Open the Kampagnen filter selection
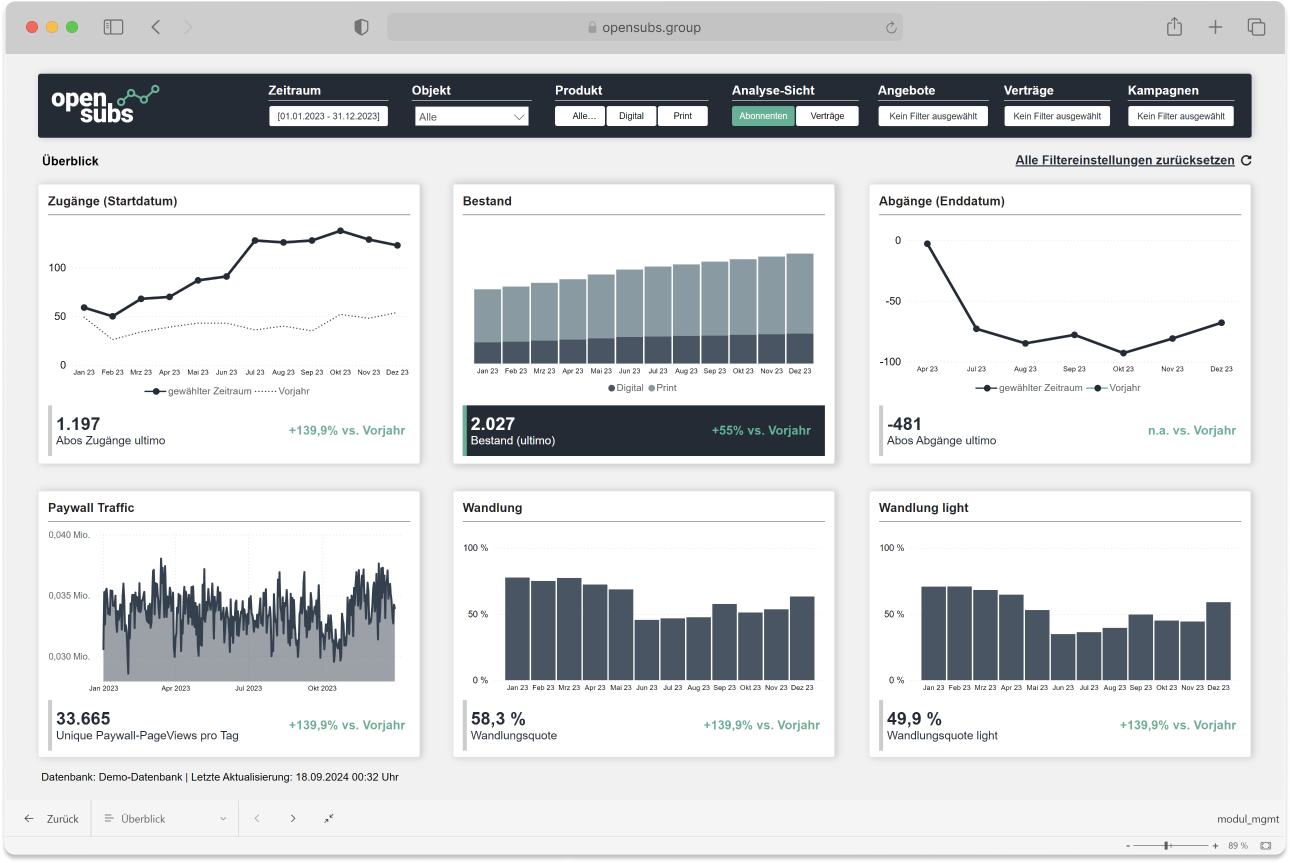The width and height of the screenshot is (1290, 863). [1180, 116]
